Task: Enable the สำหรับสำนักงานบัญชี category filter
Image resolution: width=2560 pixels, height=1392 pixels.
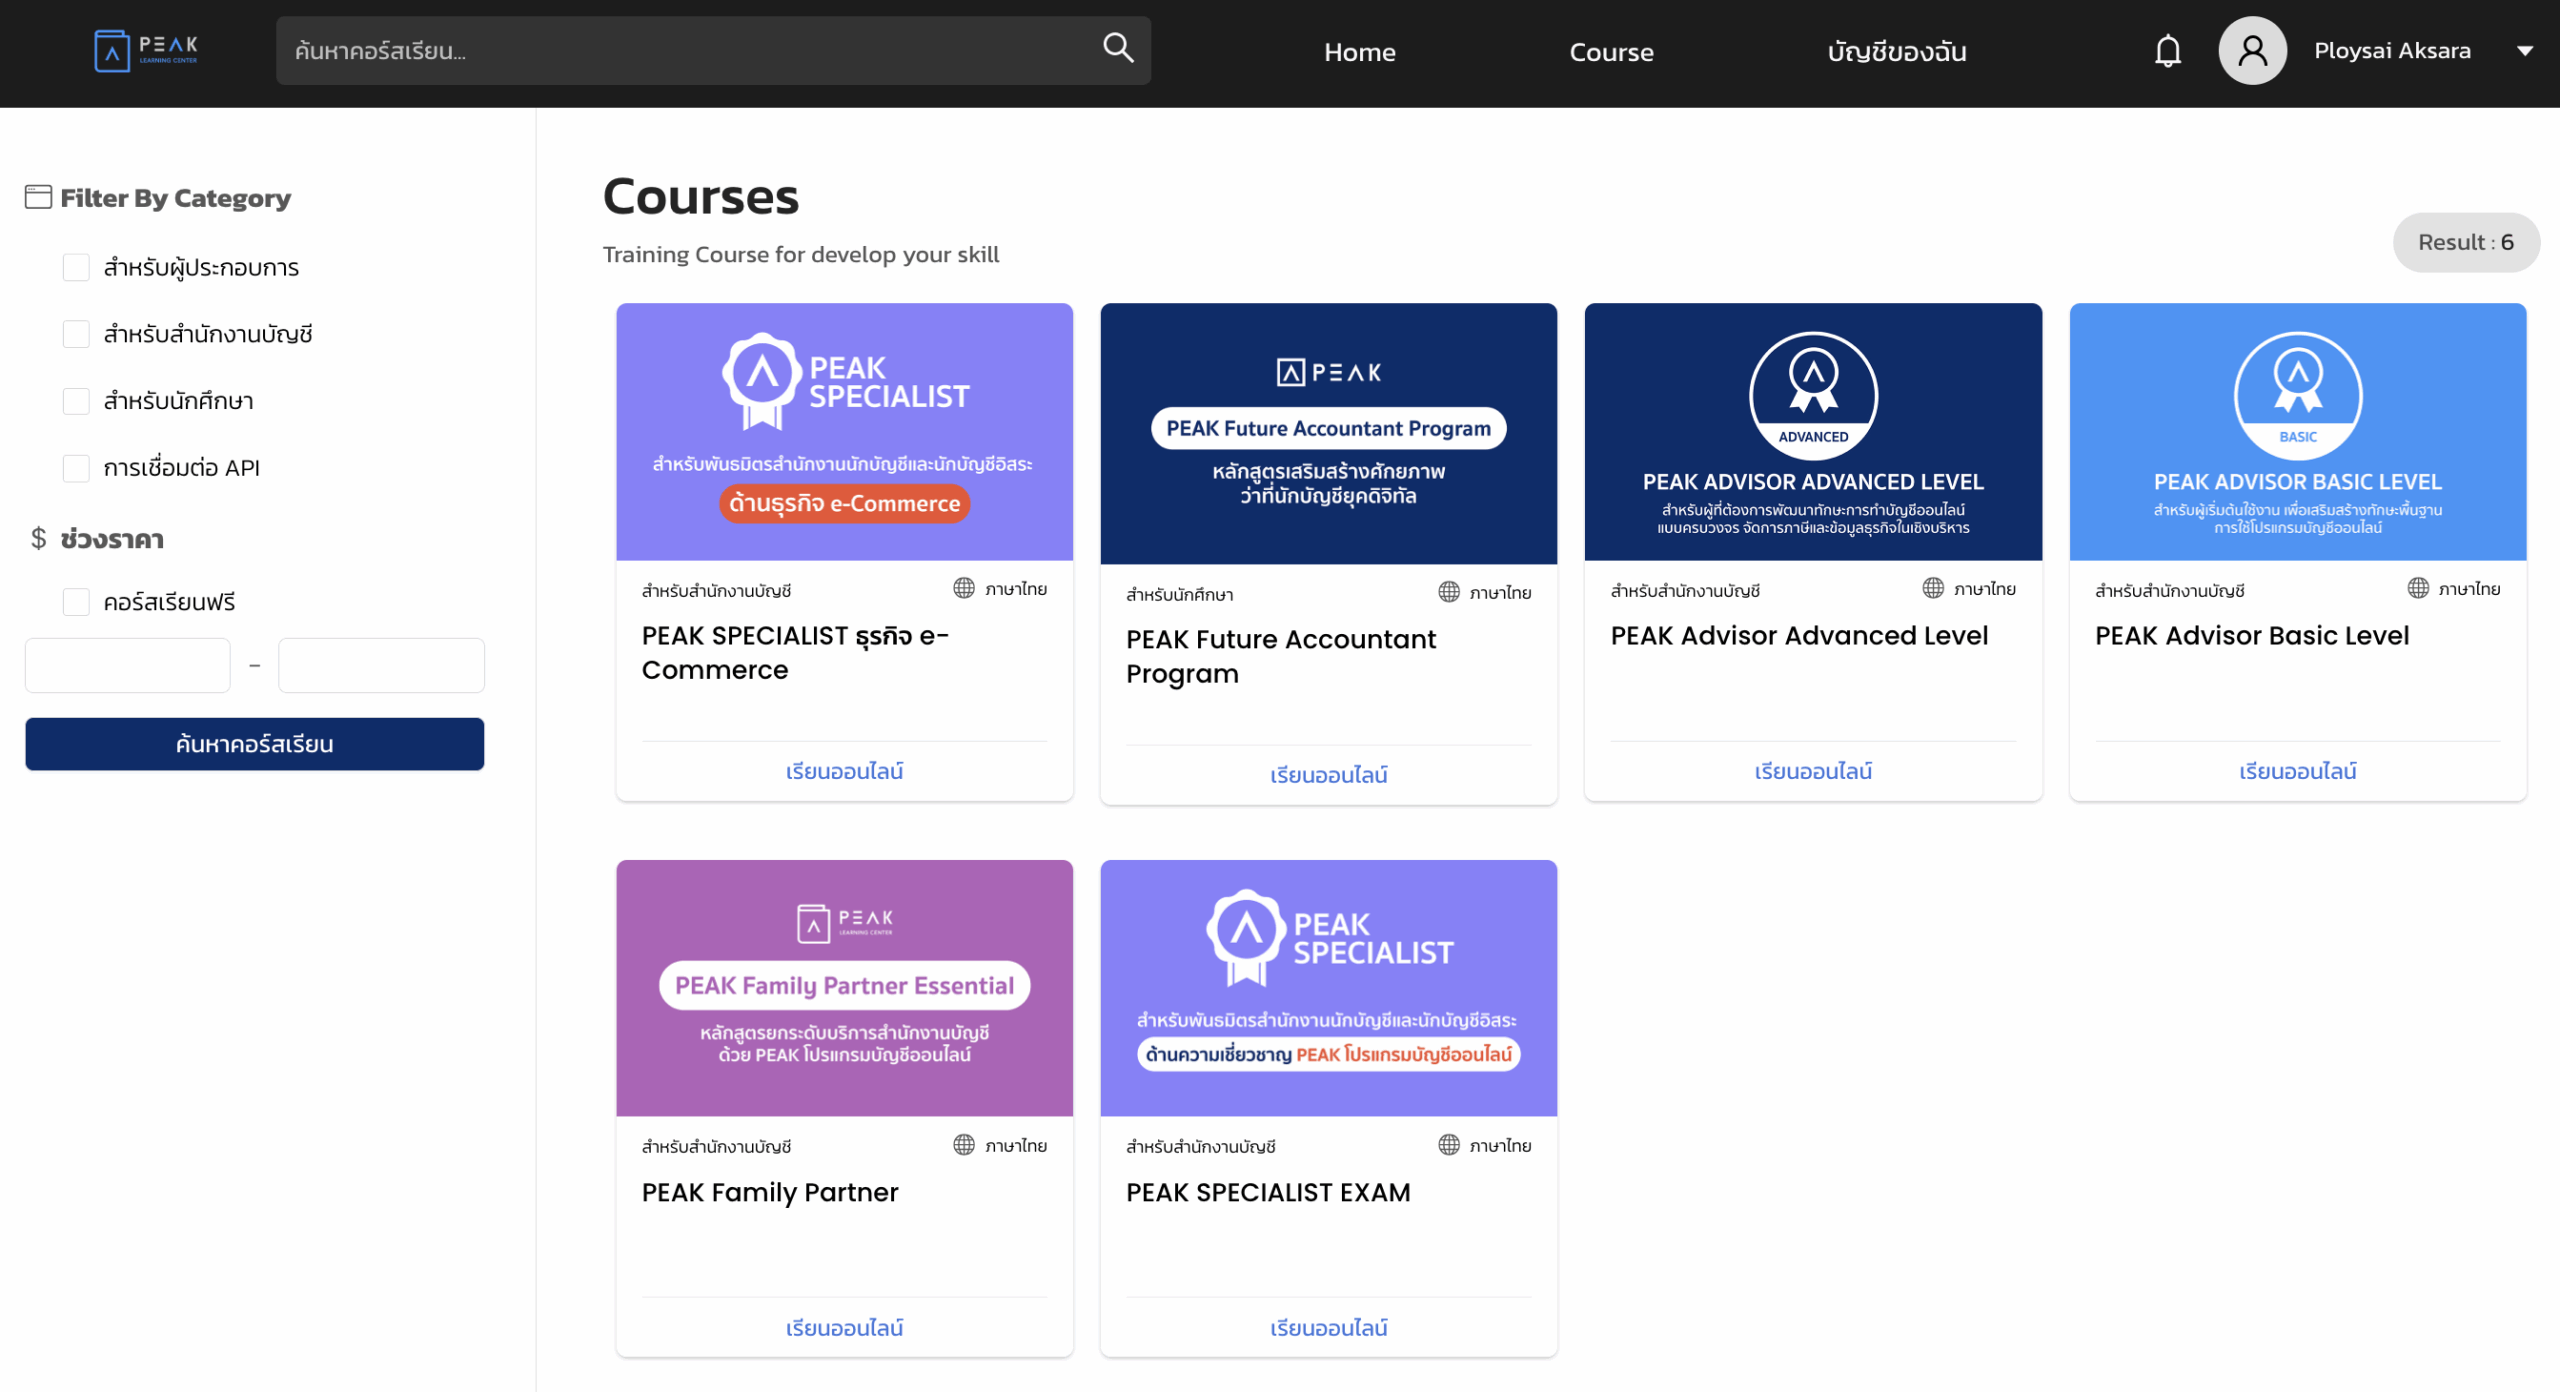Action: point(76,334)
